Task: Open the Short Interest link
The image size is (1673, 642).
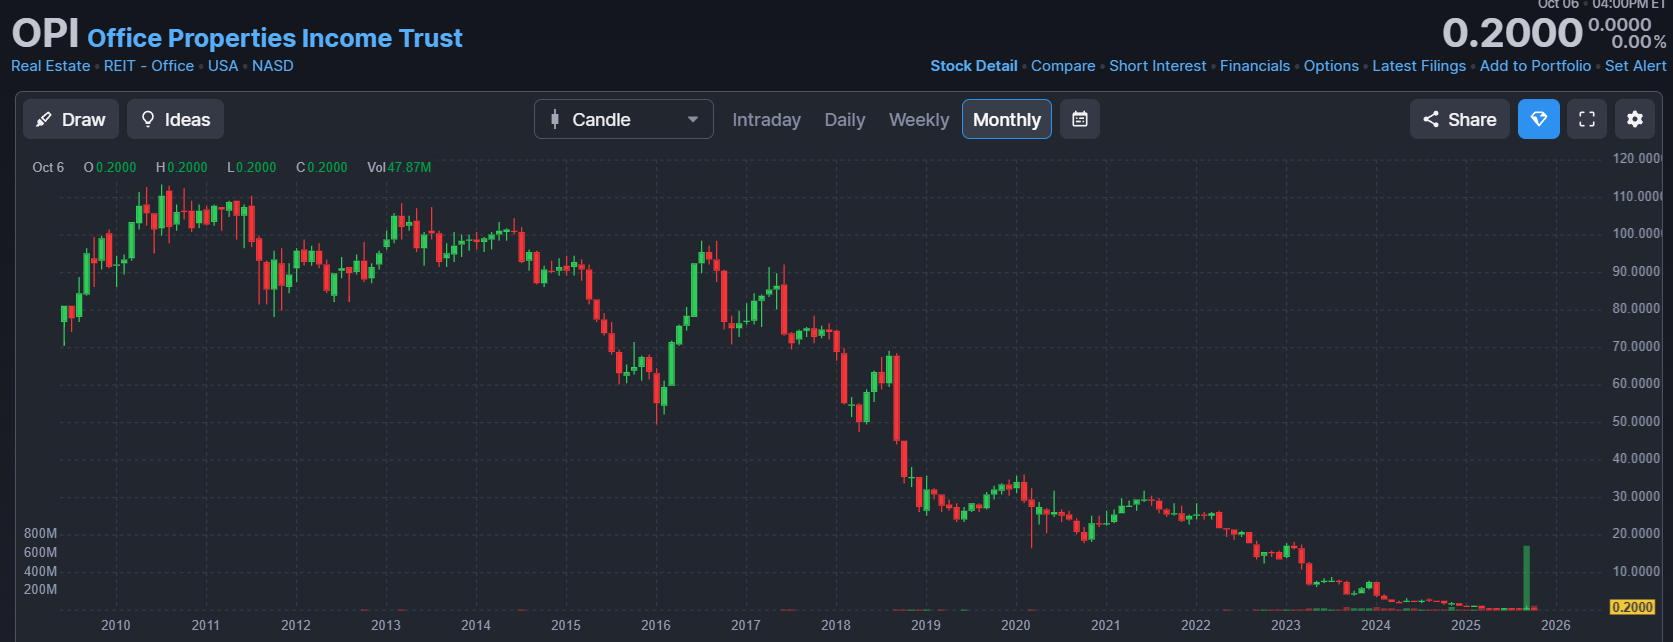Action: click(1158, 66)
